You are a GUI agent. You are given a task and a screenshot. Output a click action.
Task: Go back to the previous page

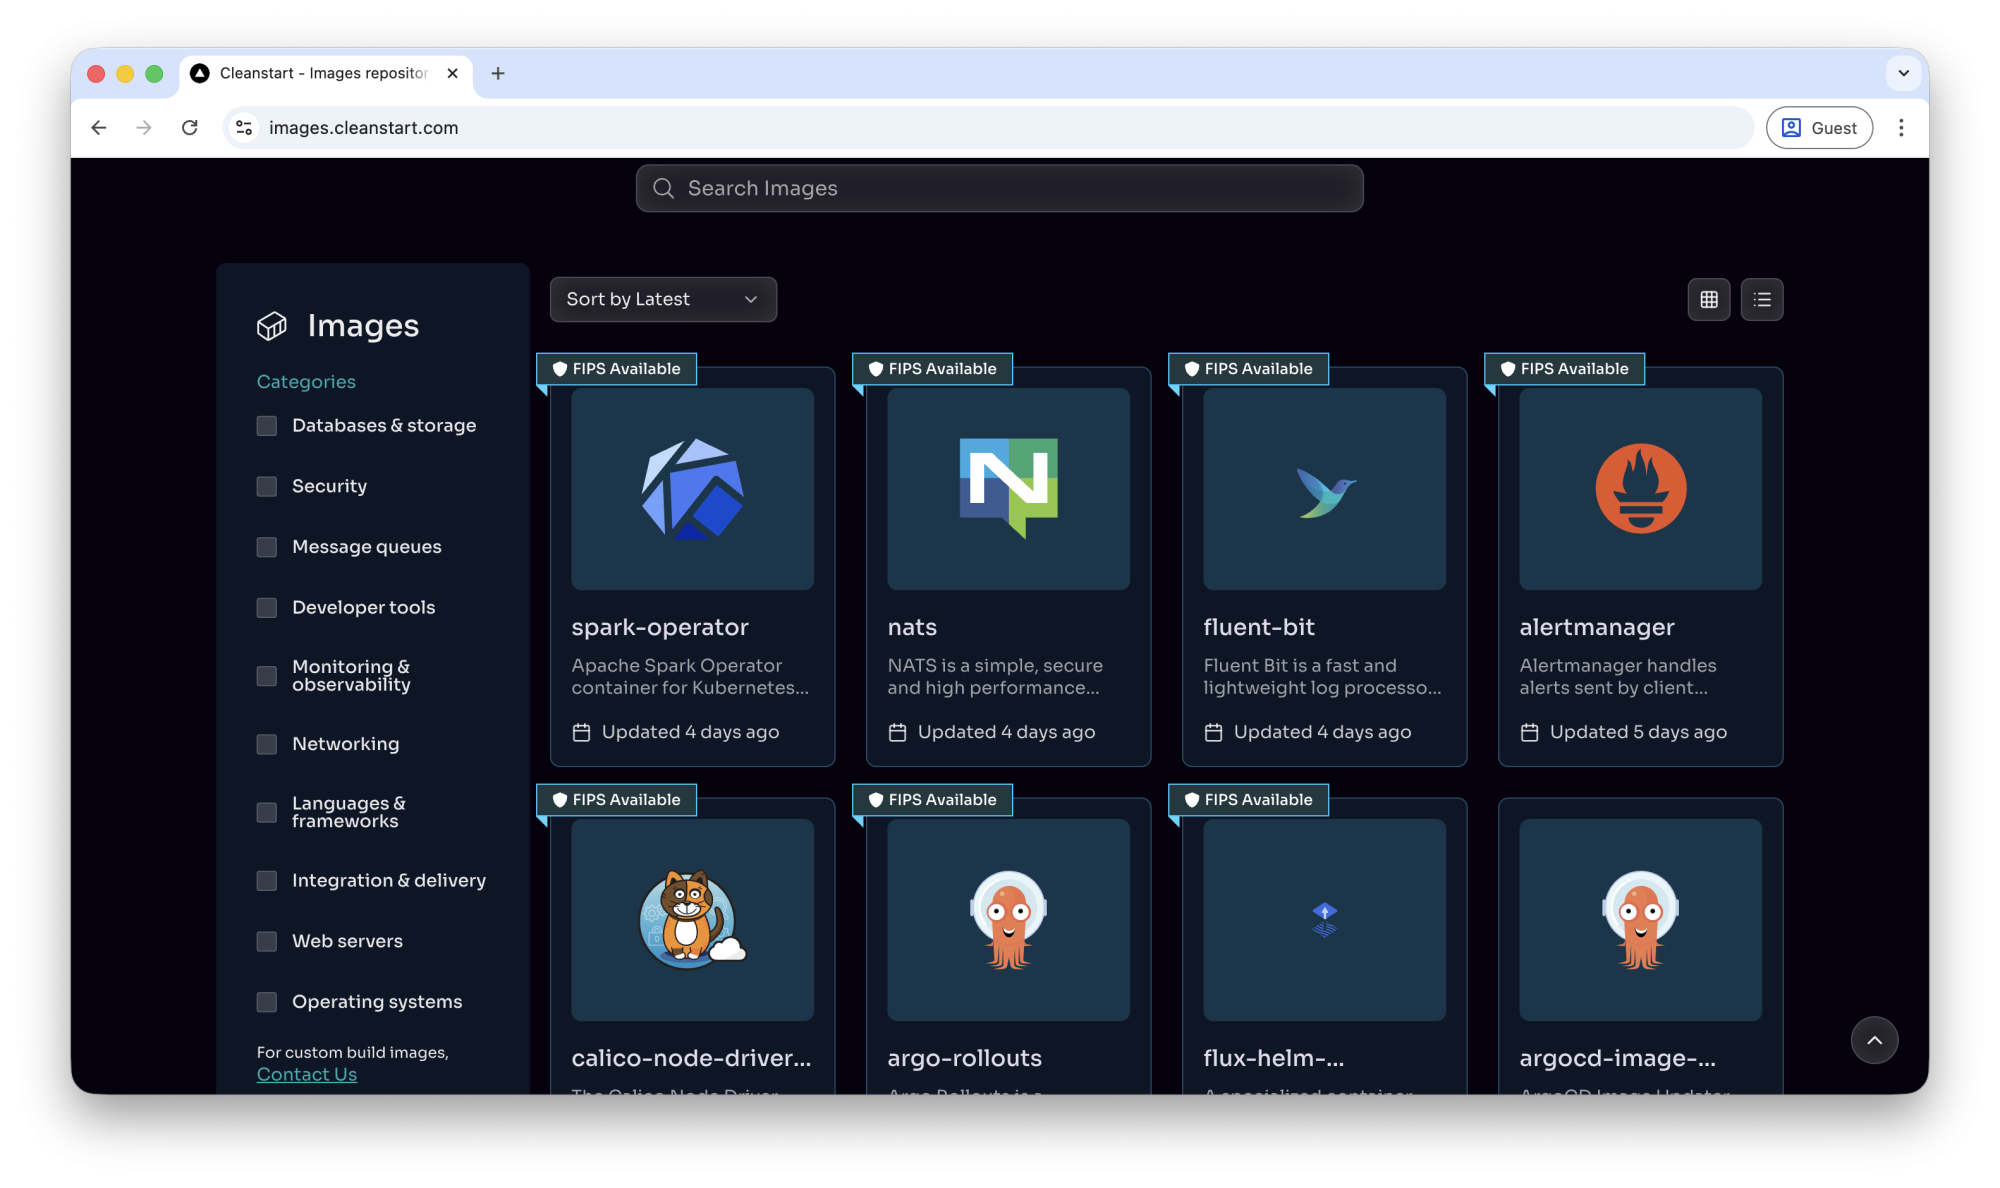click(x=99, y=127)
